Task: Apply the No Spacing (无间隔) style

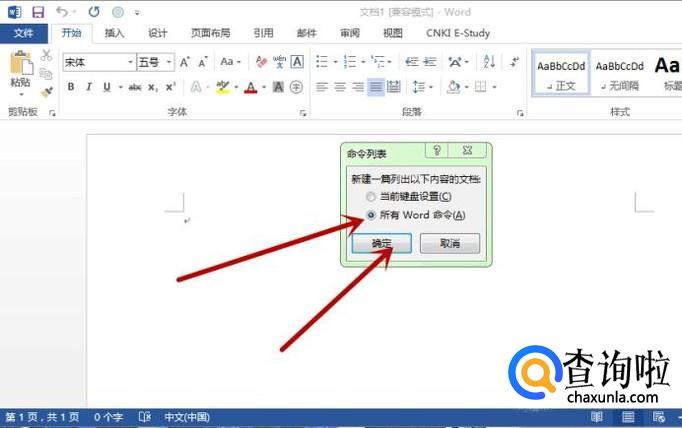Action: (619, 74)
